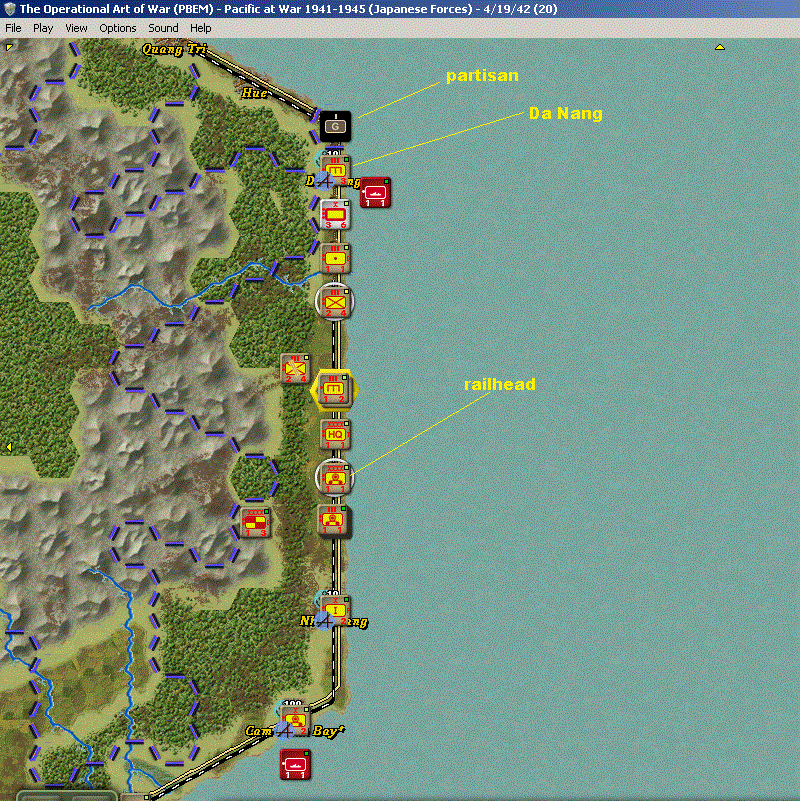
Task: Open the Help menu
Action: tap(200, 28)
